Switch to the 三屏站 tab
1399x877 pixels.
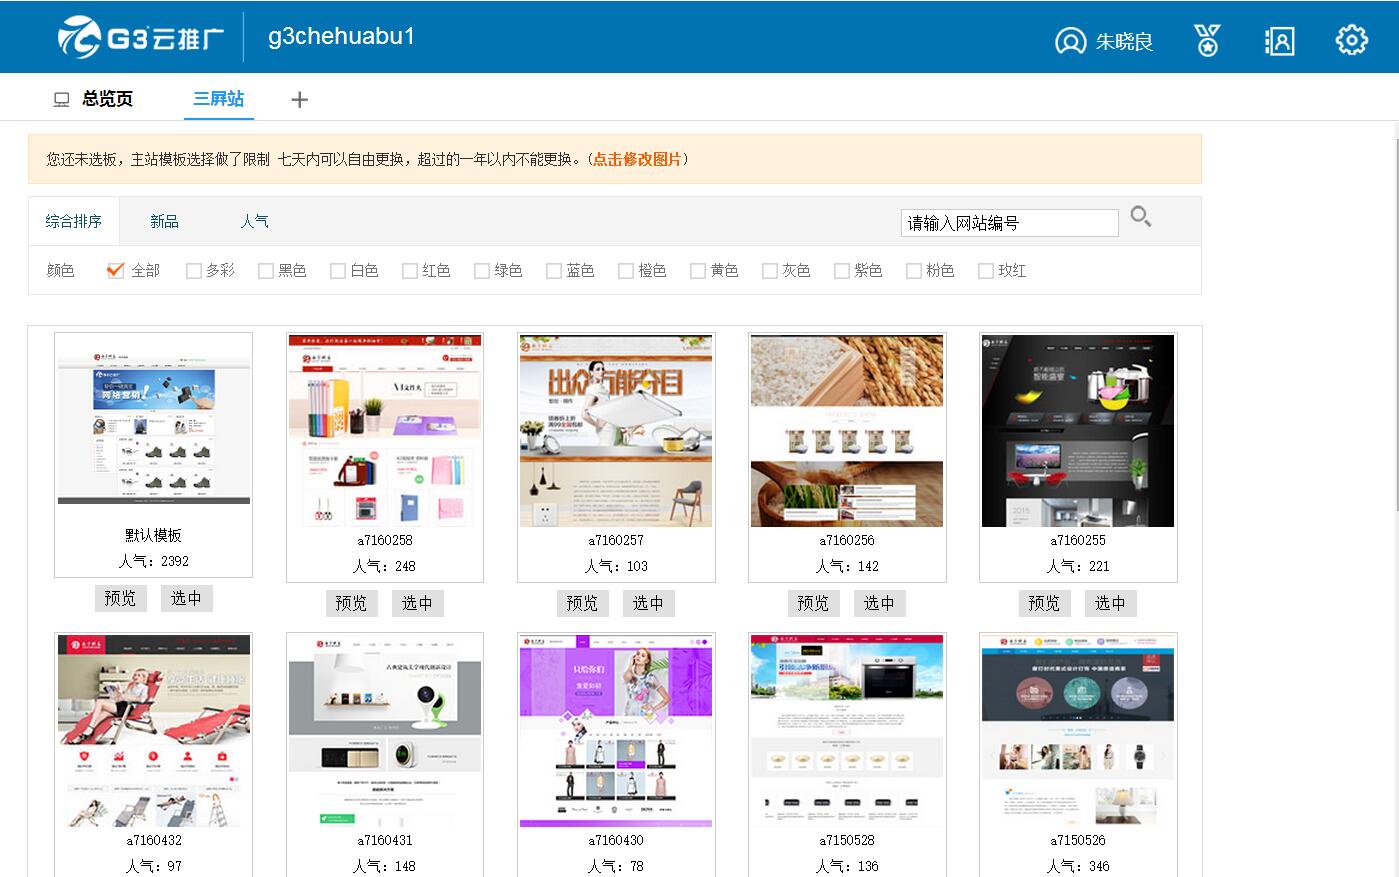(219, 98)
